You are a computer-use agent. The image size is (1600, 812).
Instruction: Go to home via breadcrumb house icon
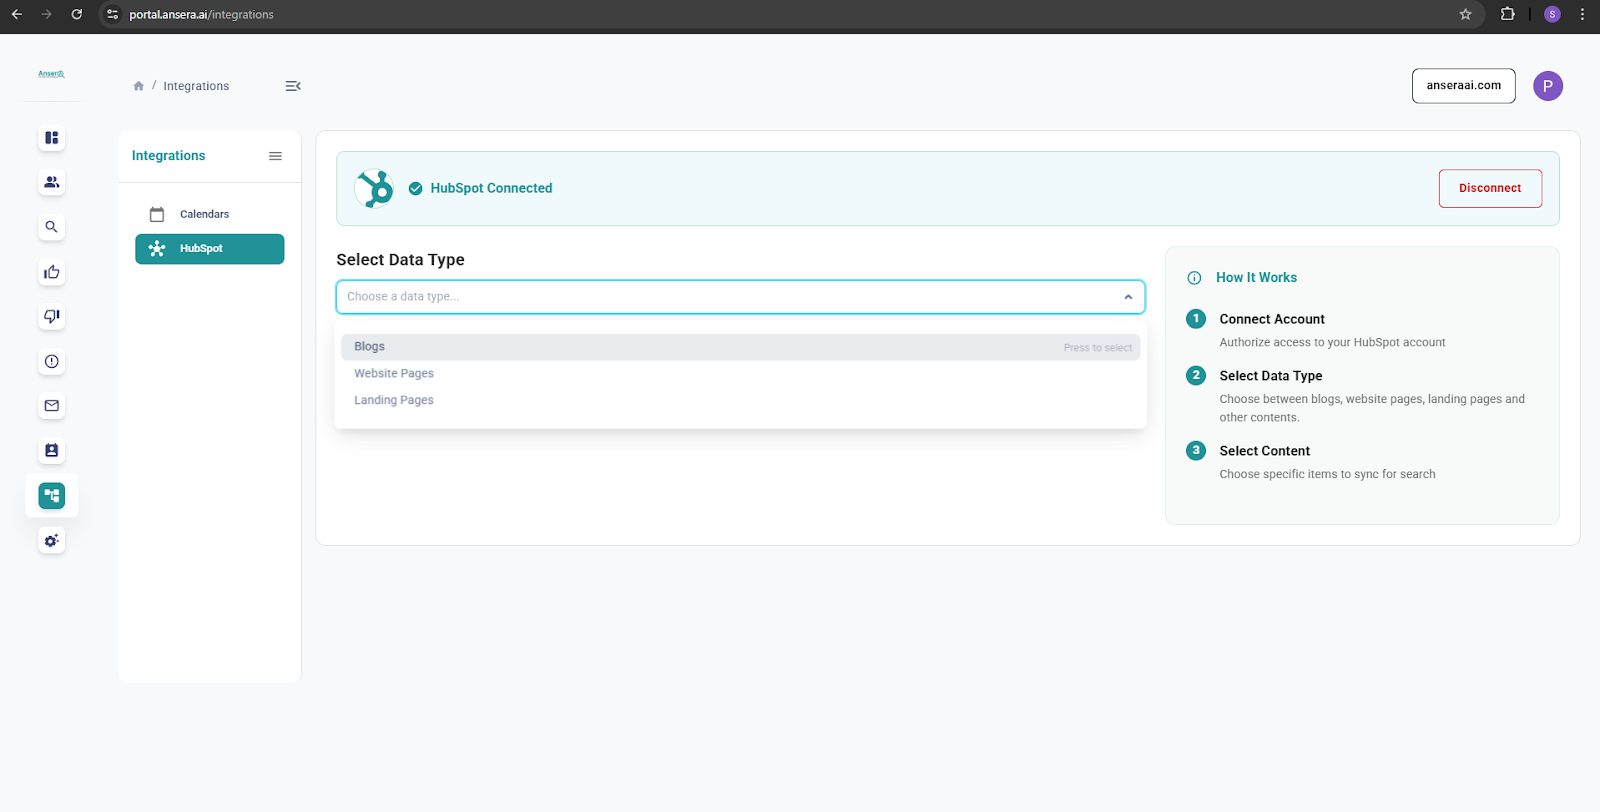pos(139,86)
